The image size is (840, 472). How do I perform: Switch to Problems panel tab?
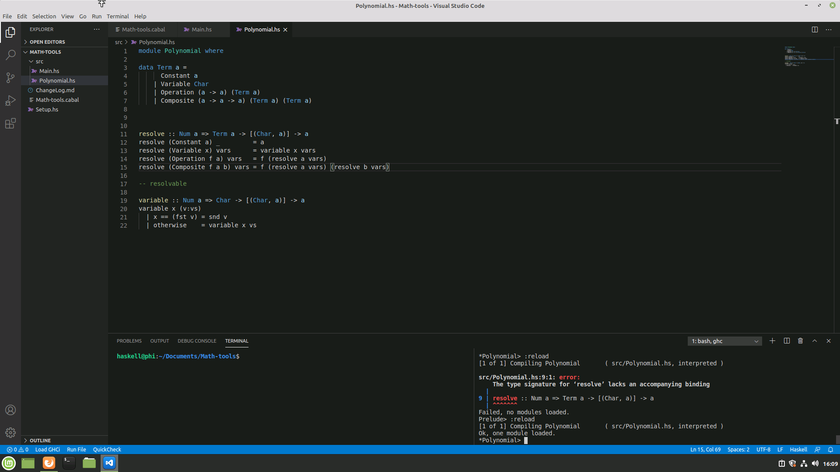tap(129, 341)
